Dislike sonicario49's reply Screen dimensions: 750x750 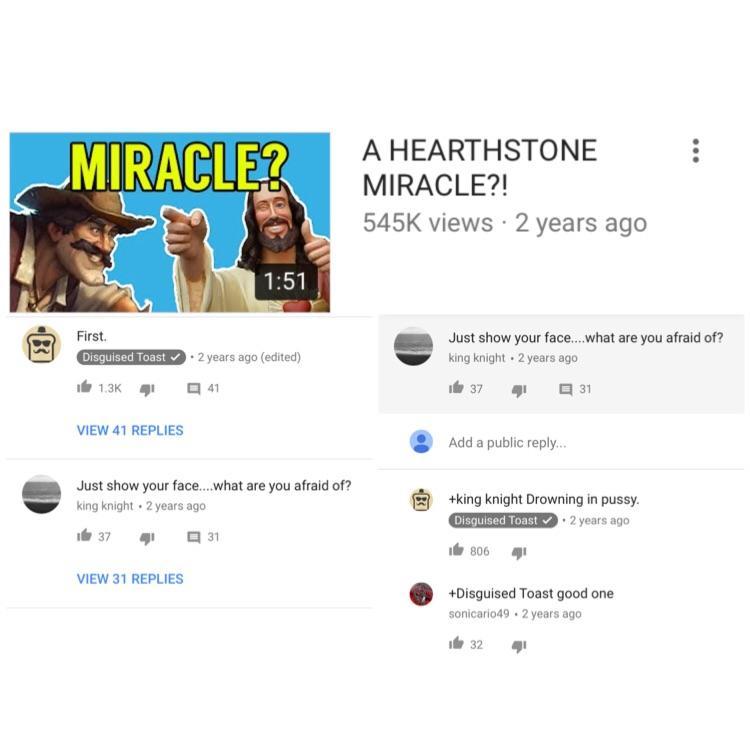pos(519,646)
